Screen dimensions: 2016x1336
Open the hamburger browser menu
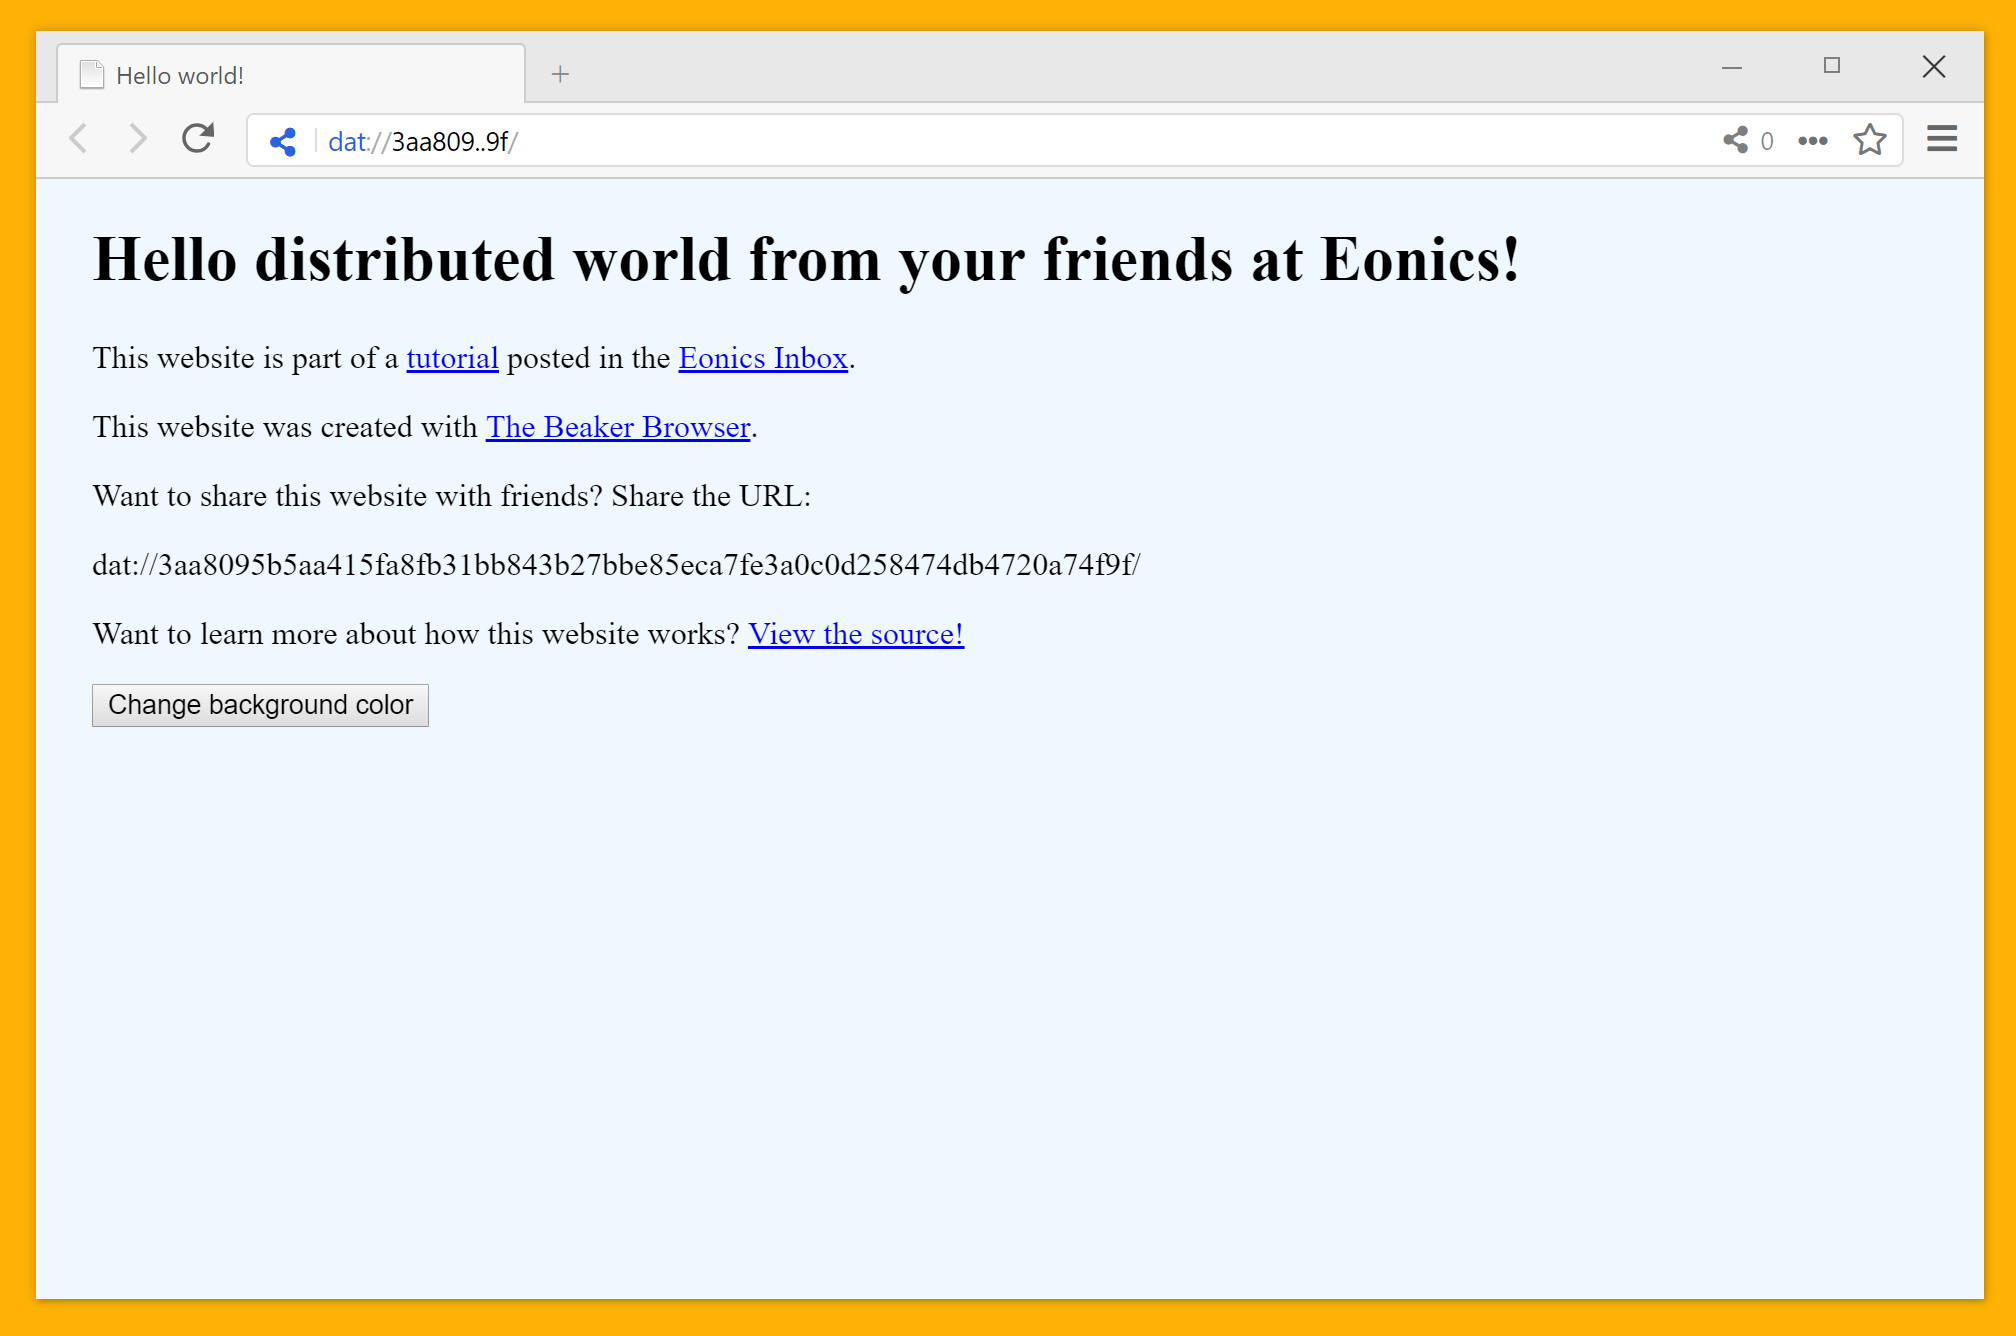(x=1941, y=139)
